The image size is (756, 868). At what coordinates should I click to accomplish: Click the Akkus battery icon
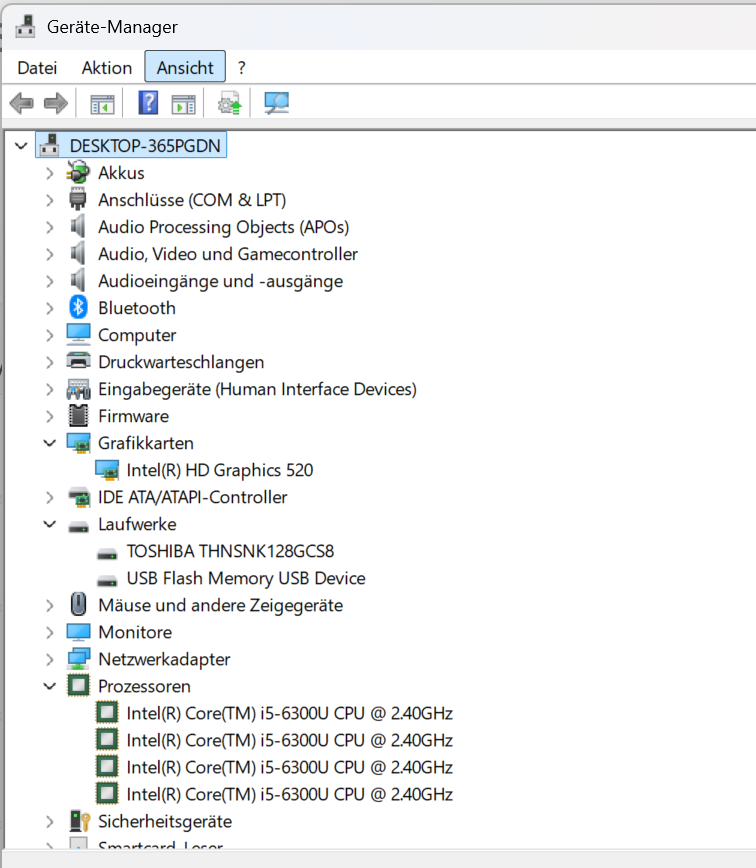[78, 173]
